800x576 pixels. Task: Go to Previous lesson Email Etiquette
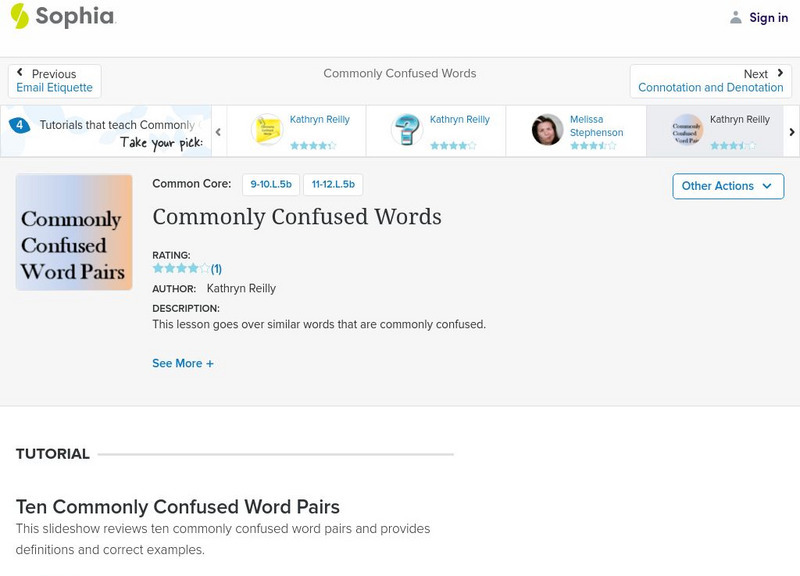(x=55, y=81)
